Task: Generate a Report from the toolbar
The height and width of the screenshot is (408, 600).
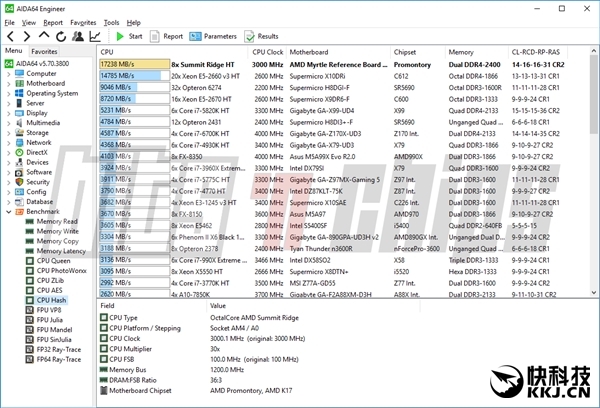Action: coord(167,36)
